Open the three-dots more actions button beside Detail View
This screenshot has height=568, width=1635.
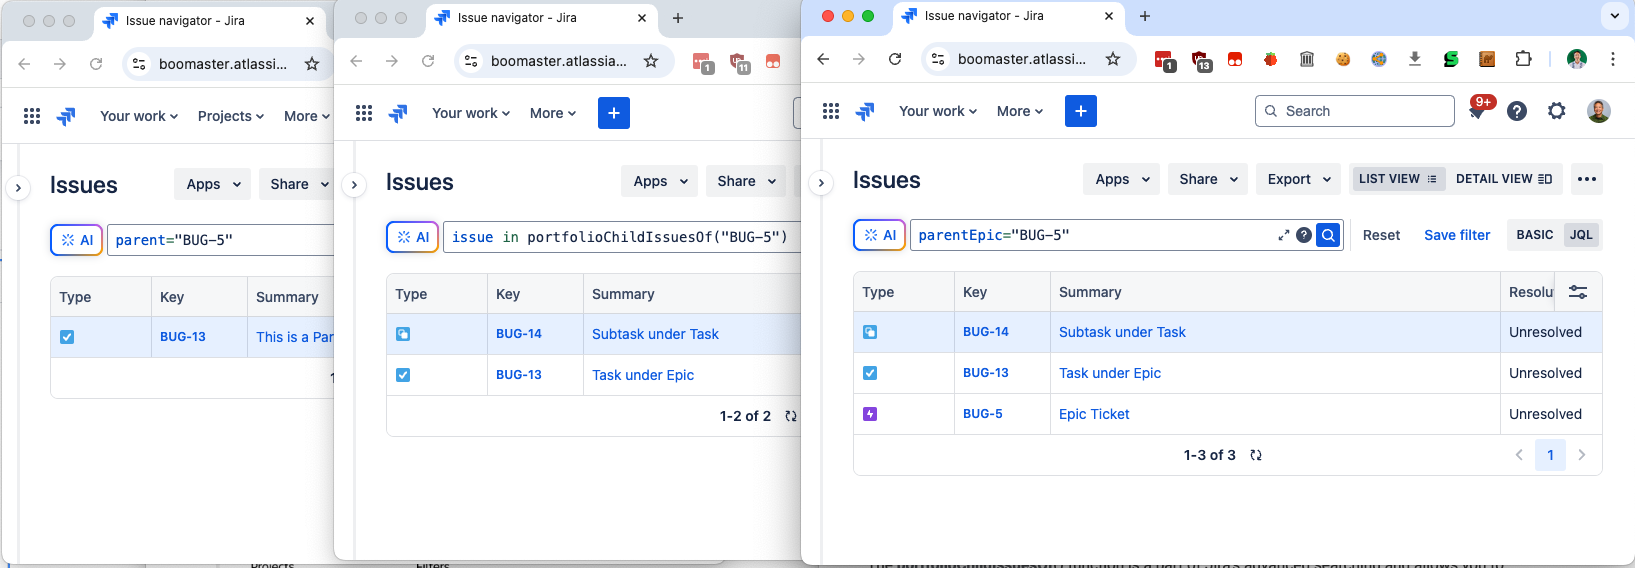pos(1587,179)
